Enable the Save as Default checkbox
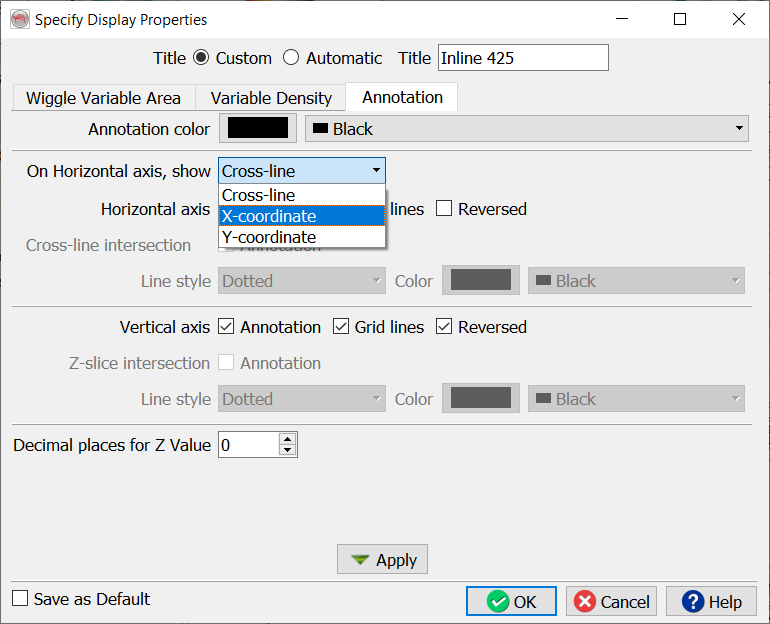Screen dimensions: 770x624 (x=20, y=599)
